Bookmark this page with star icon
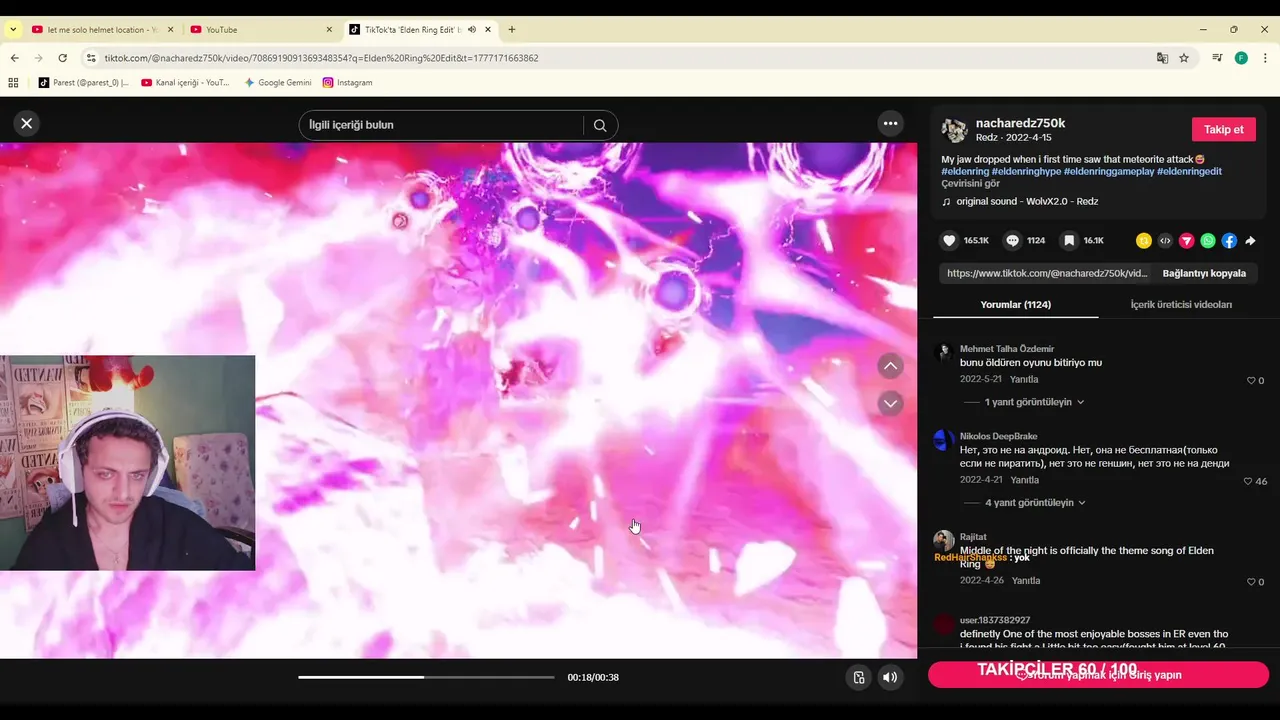This screenshot has height=720, width=1280. [x=1184, y=58]
